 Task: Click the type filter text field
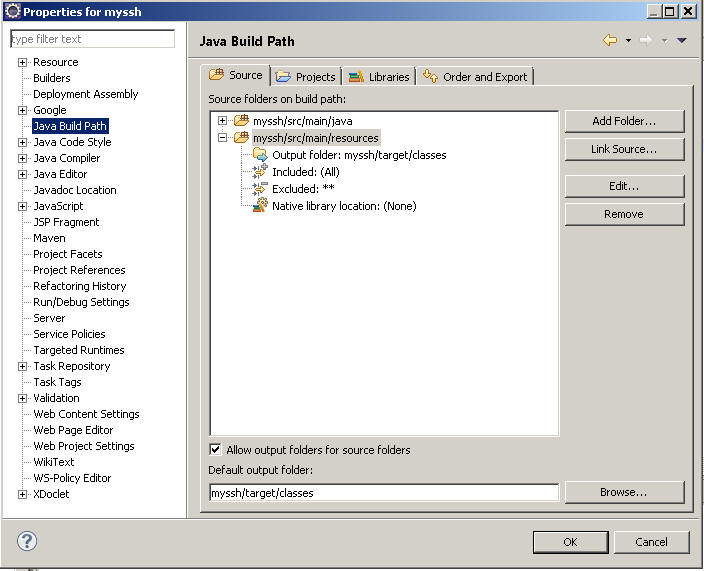pyautogui.click(x=92, y=39)
